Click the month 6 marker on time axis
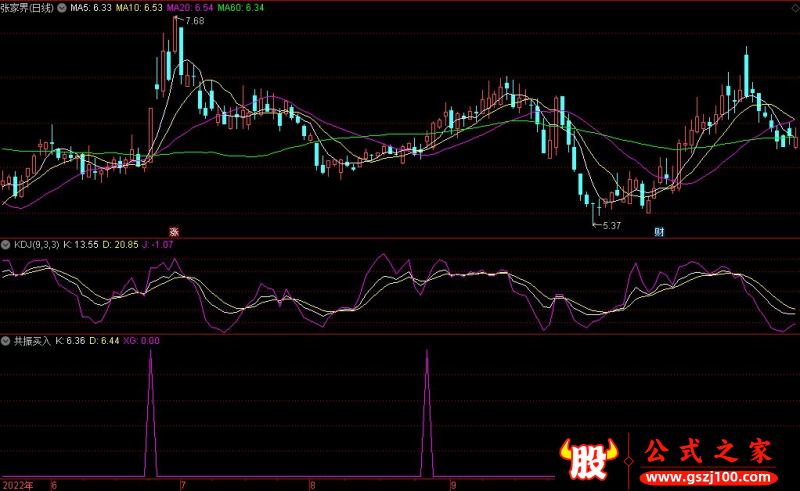This screenshot has height=491, width=800. pyautogui.click(x=54, y=485)
